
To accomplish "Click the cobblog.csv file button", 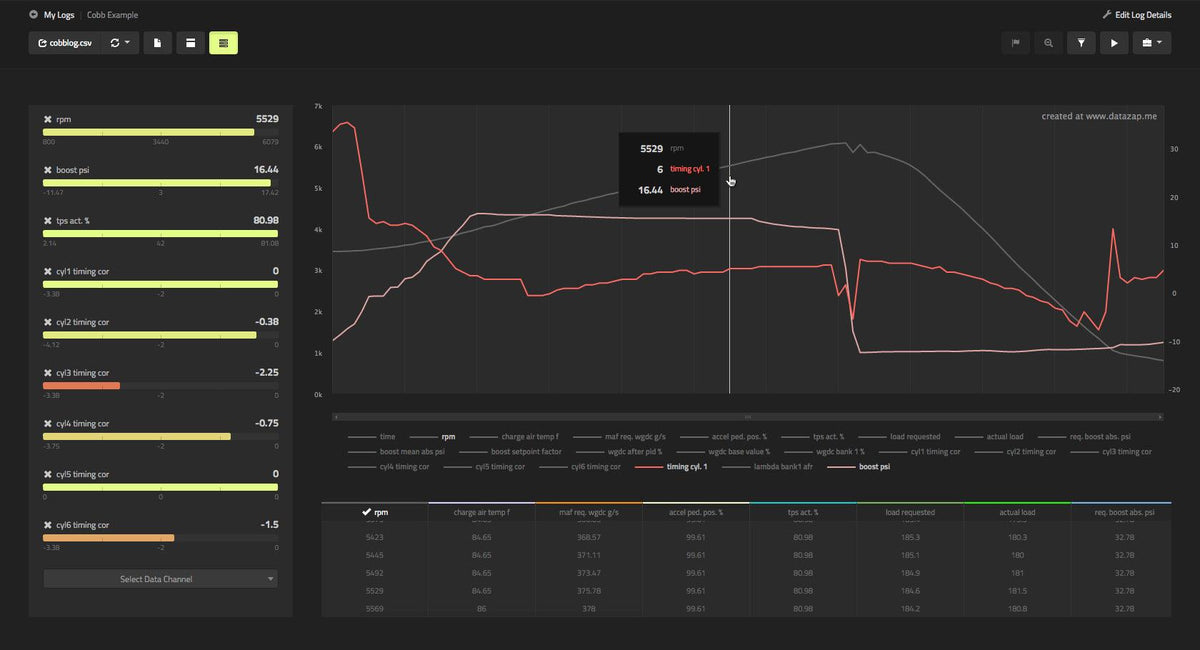I will pyautogui.click(x=65, y=43).
